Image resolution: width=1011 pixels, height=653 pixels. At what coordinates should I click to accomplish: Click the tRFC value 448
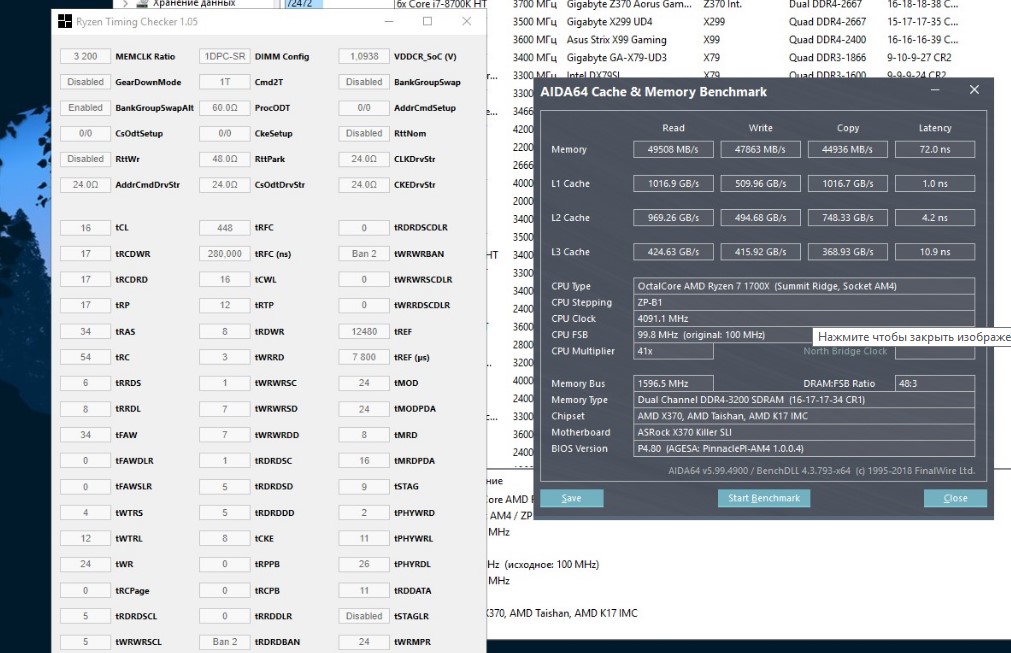point(224,228)
